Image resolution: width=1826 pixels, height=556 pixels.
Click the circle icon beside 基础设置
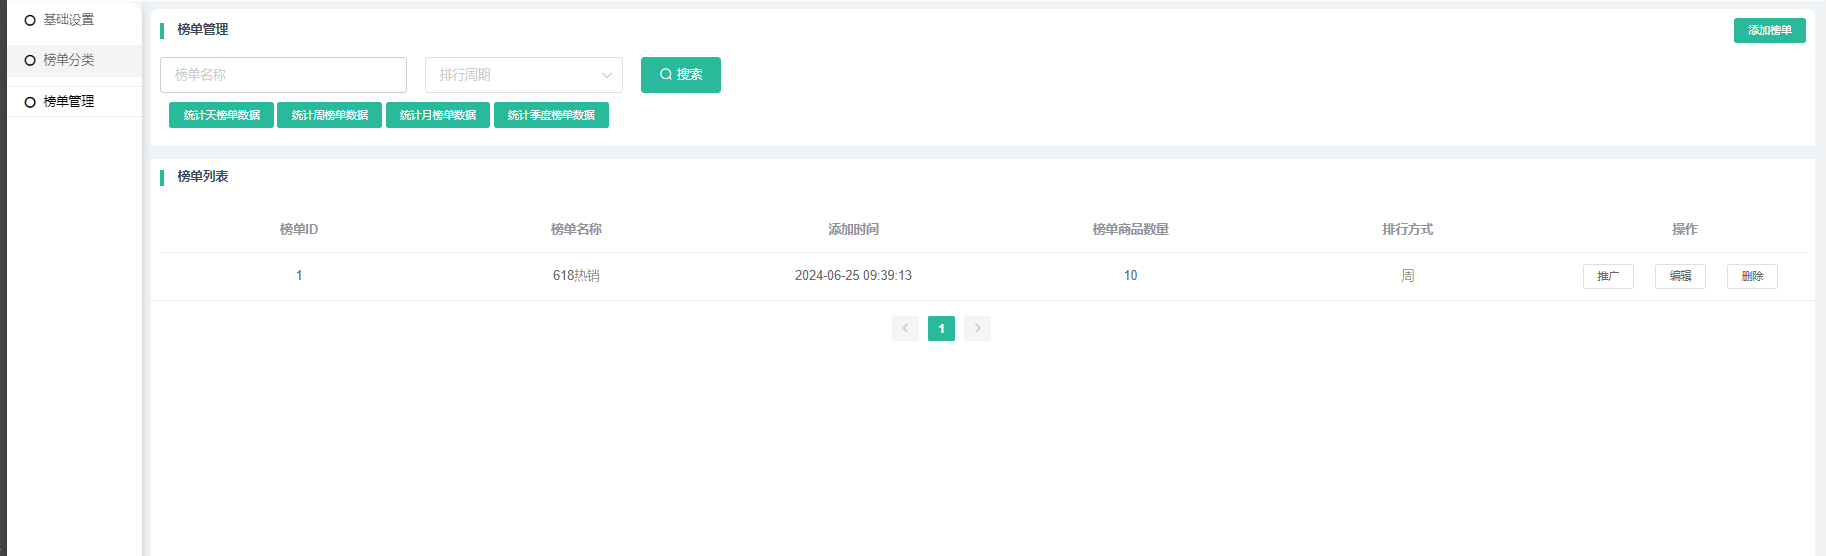pos(30,20)
